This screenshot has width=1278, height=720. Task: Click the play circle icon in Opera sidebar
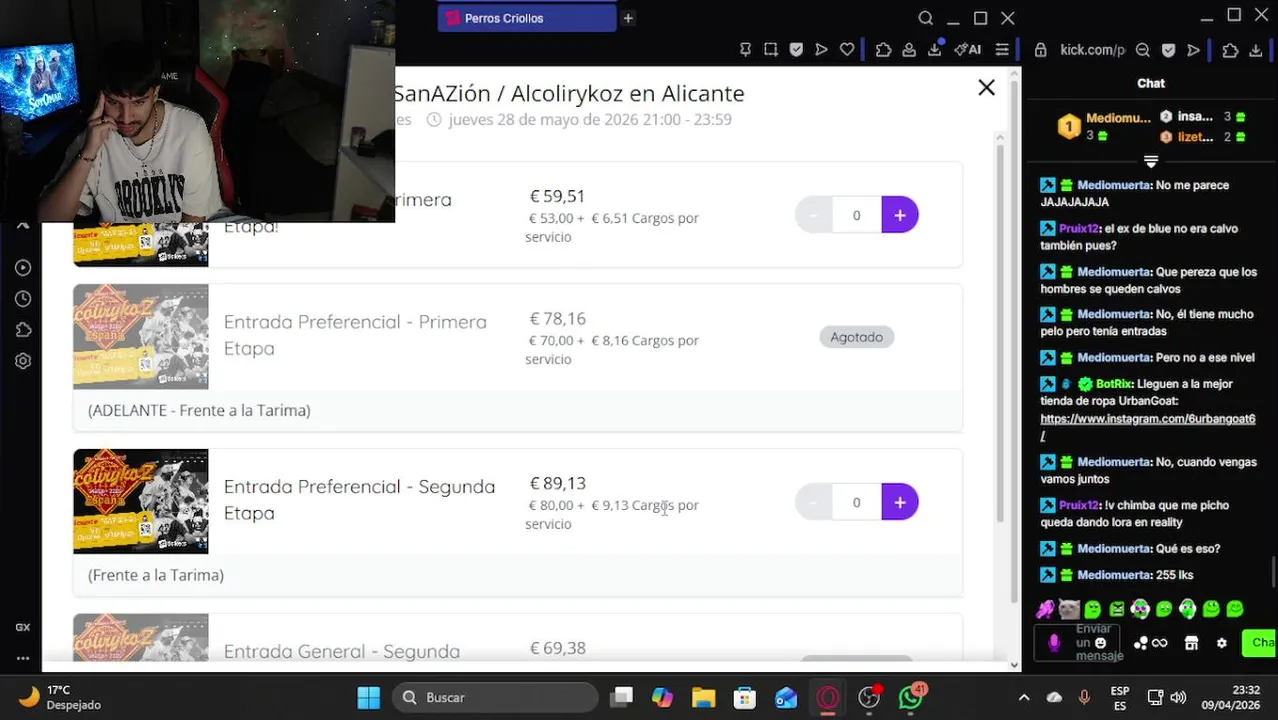point(23,268)
